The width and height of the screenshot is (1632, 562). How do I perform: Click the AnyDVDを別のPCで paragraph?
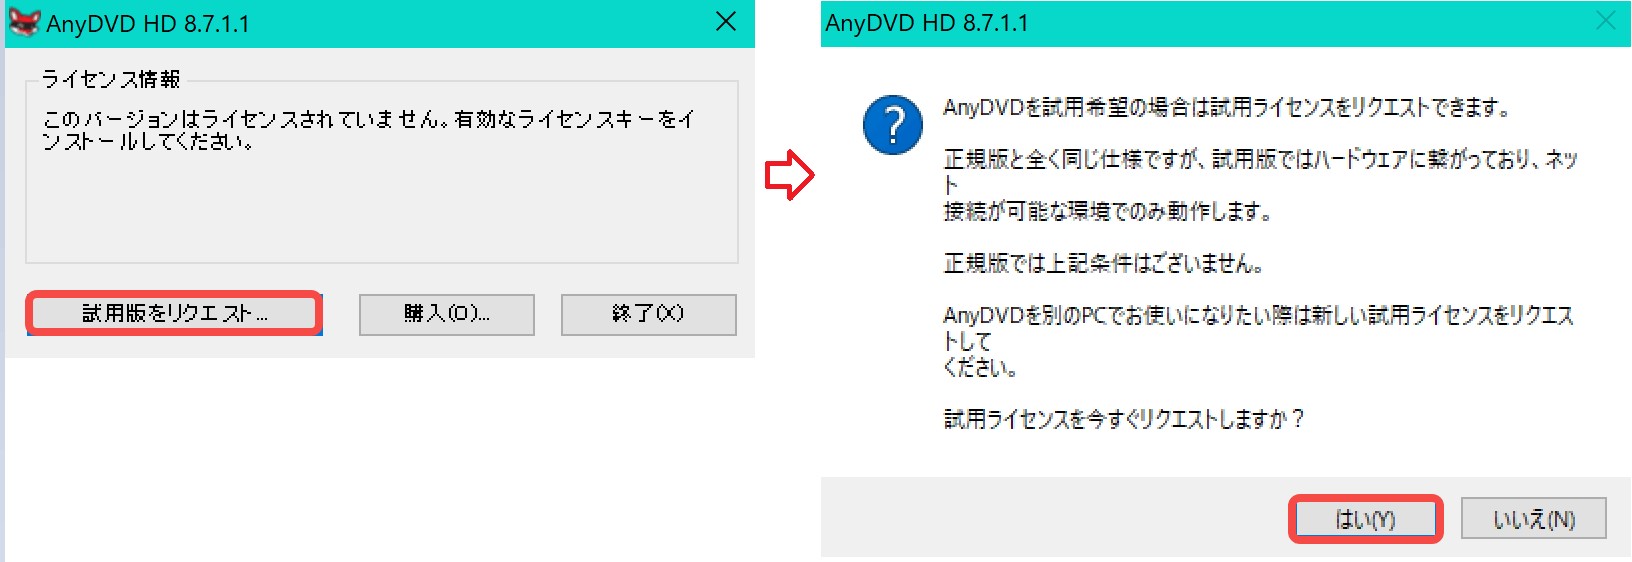click(x=1259, y=341)
